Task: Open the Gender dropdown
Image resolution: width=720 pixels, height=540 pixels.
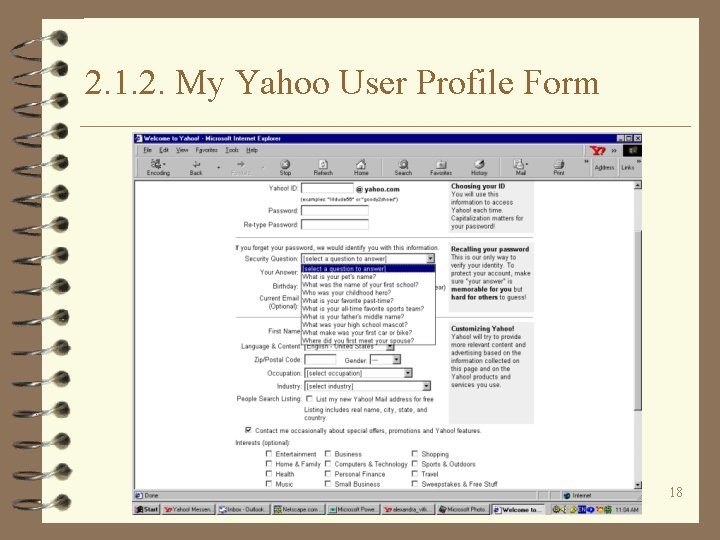Action: tap(385, 360)
